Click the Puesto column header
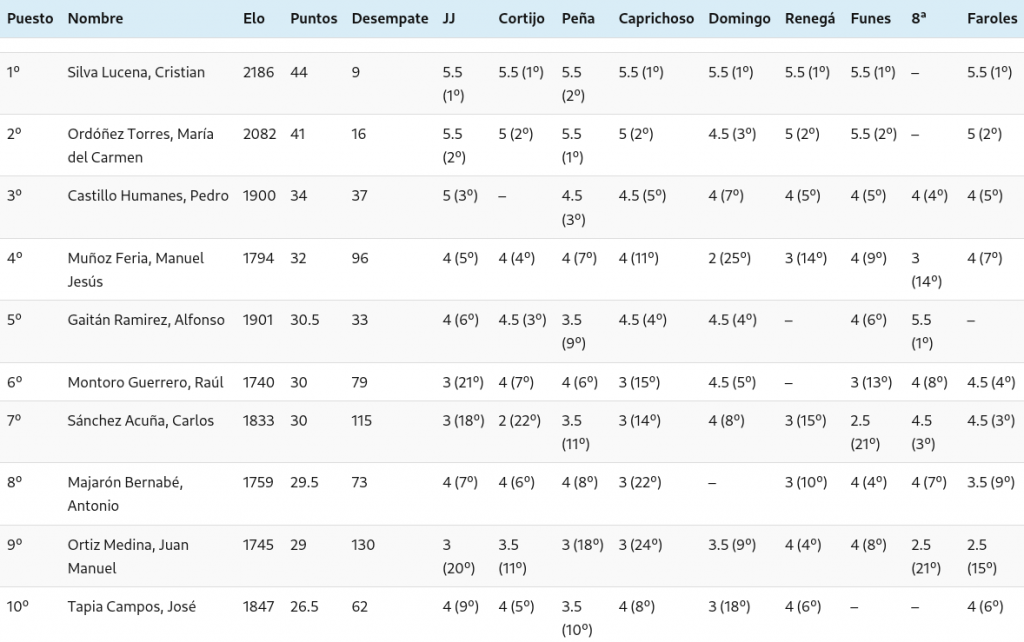 click(x=30, y=19)
